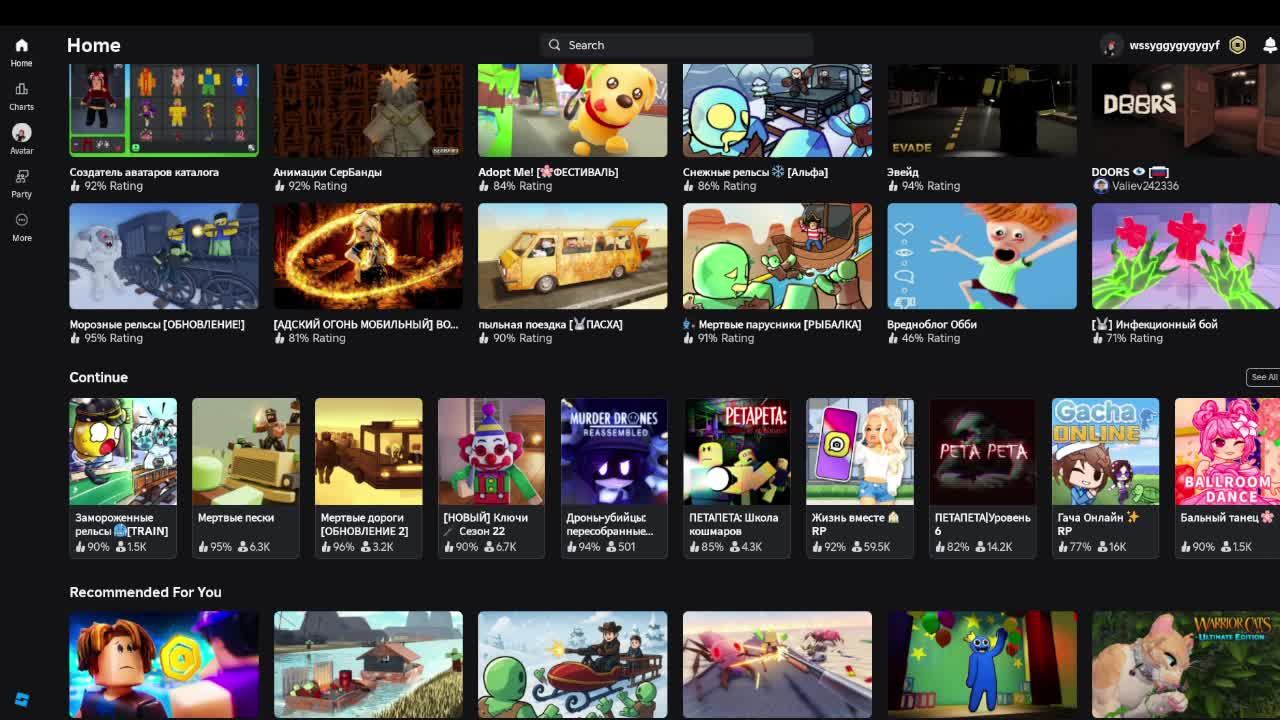Open Инфекционный бой game thumbnail
This screenshot has height=720, width=1280.
[1186, 256]
